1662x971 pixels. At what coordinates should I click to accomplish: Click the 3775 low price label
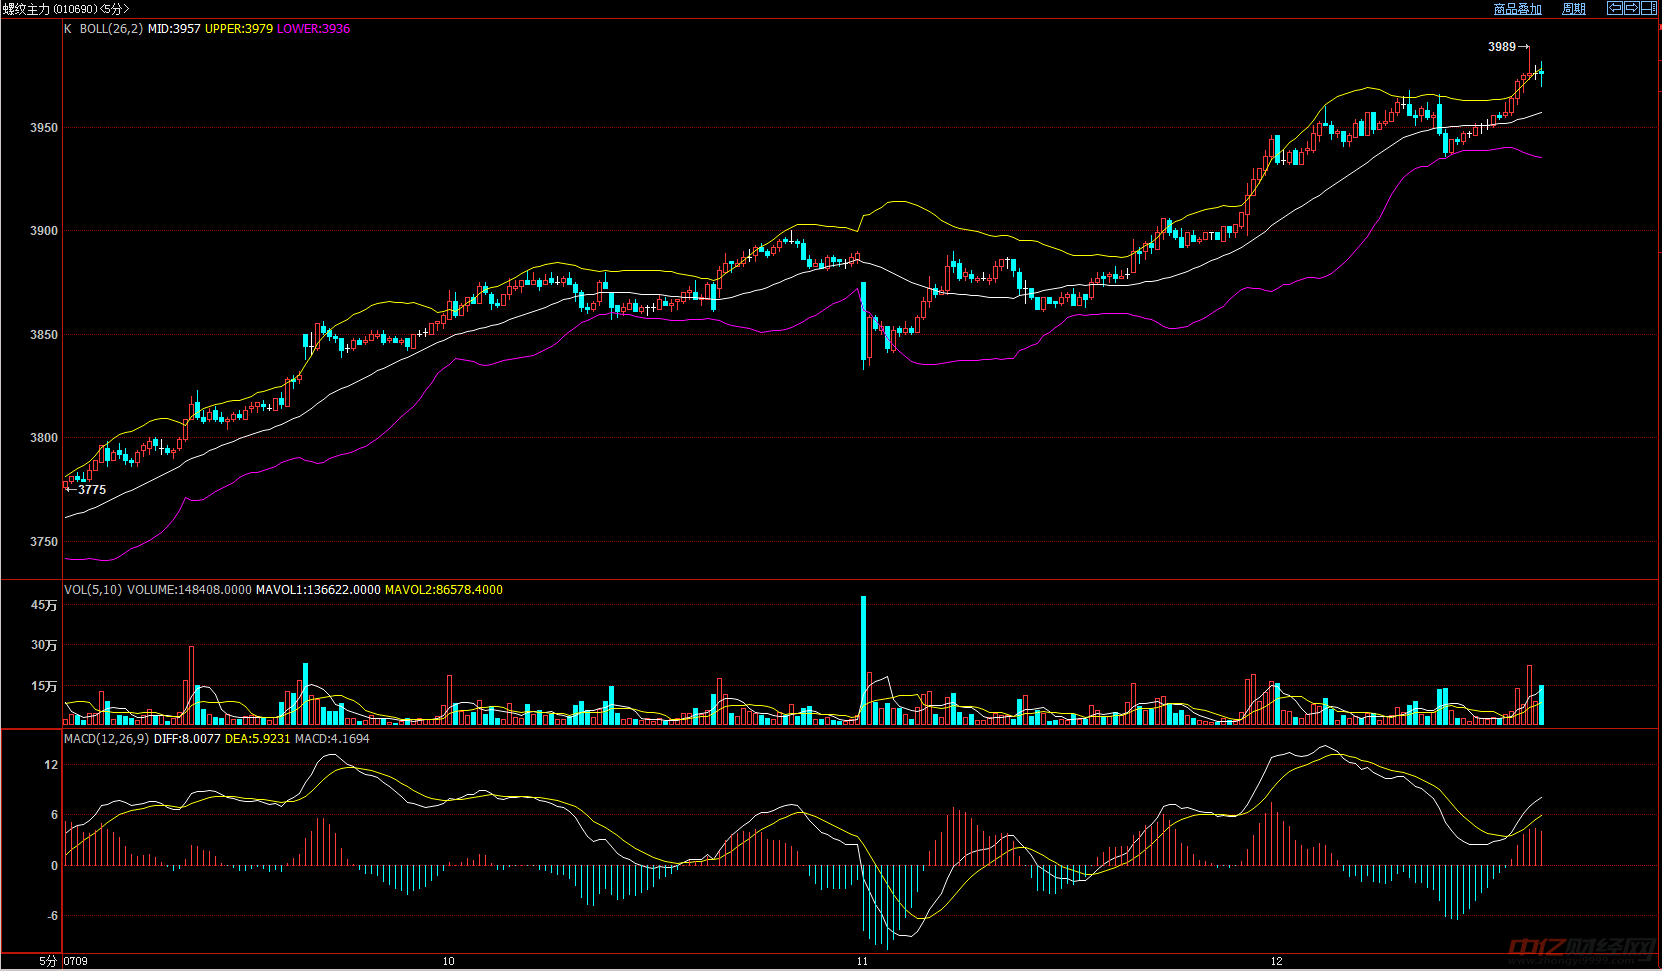(x=92, y=490)
